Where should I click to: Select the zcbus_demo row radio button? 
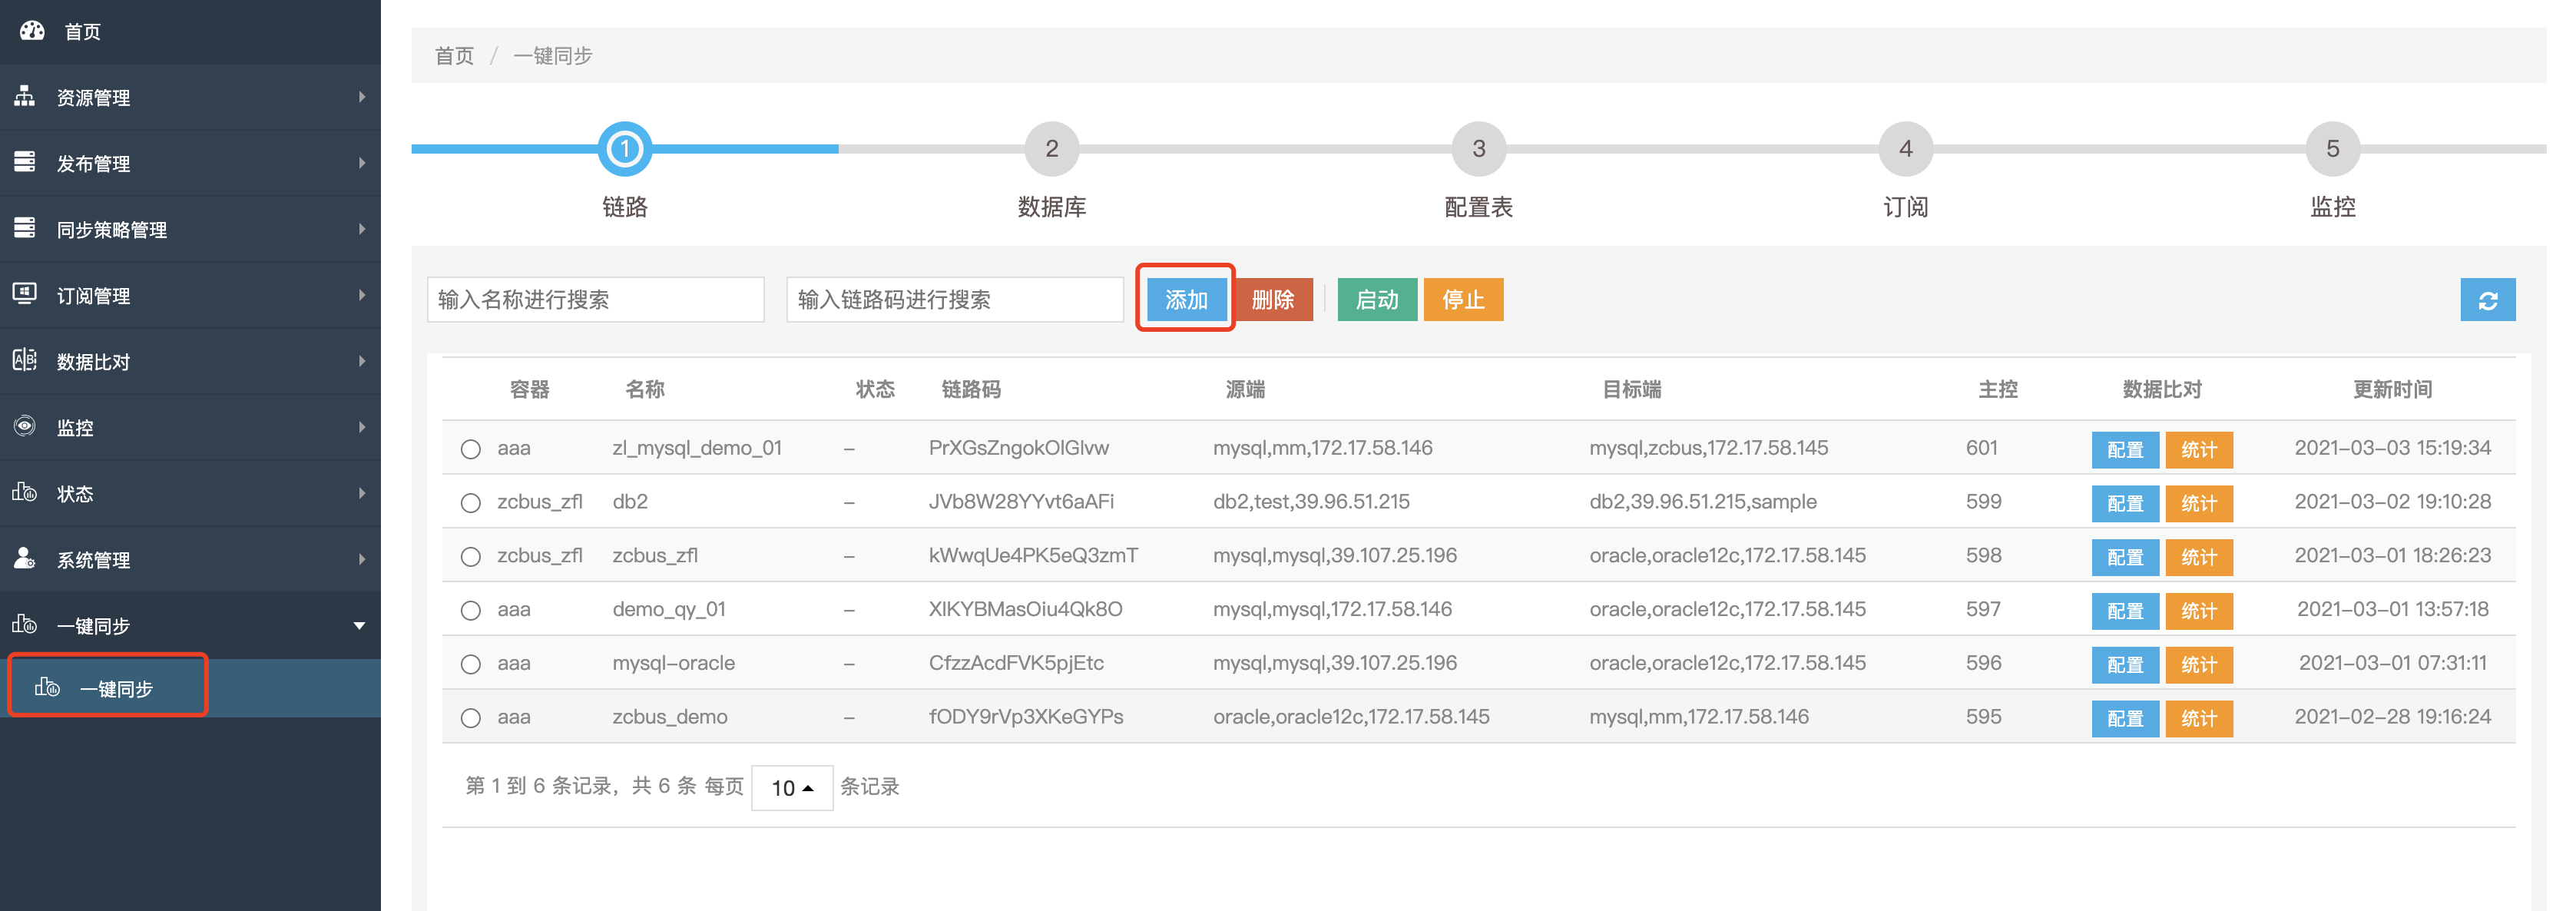point(470,718)
